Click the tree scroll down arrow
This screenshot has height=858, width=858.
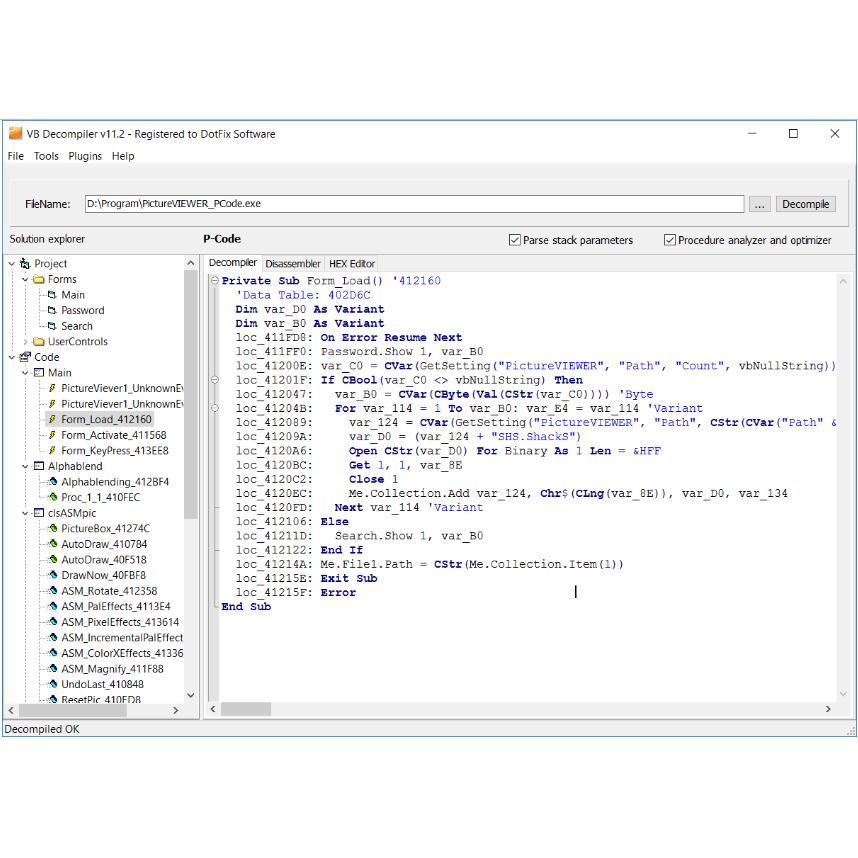[x=190, y=695]
